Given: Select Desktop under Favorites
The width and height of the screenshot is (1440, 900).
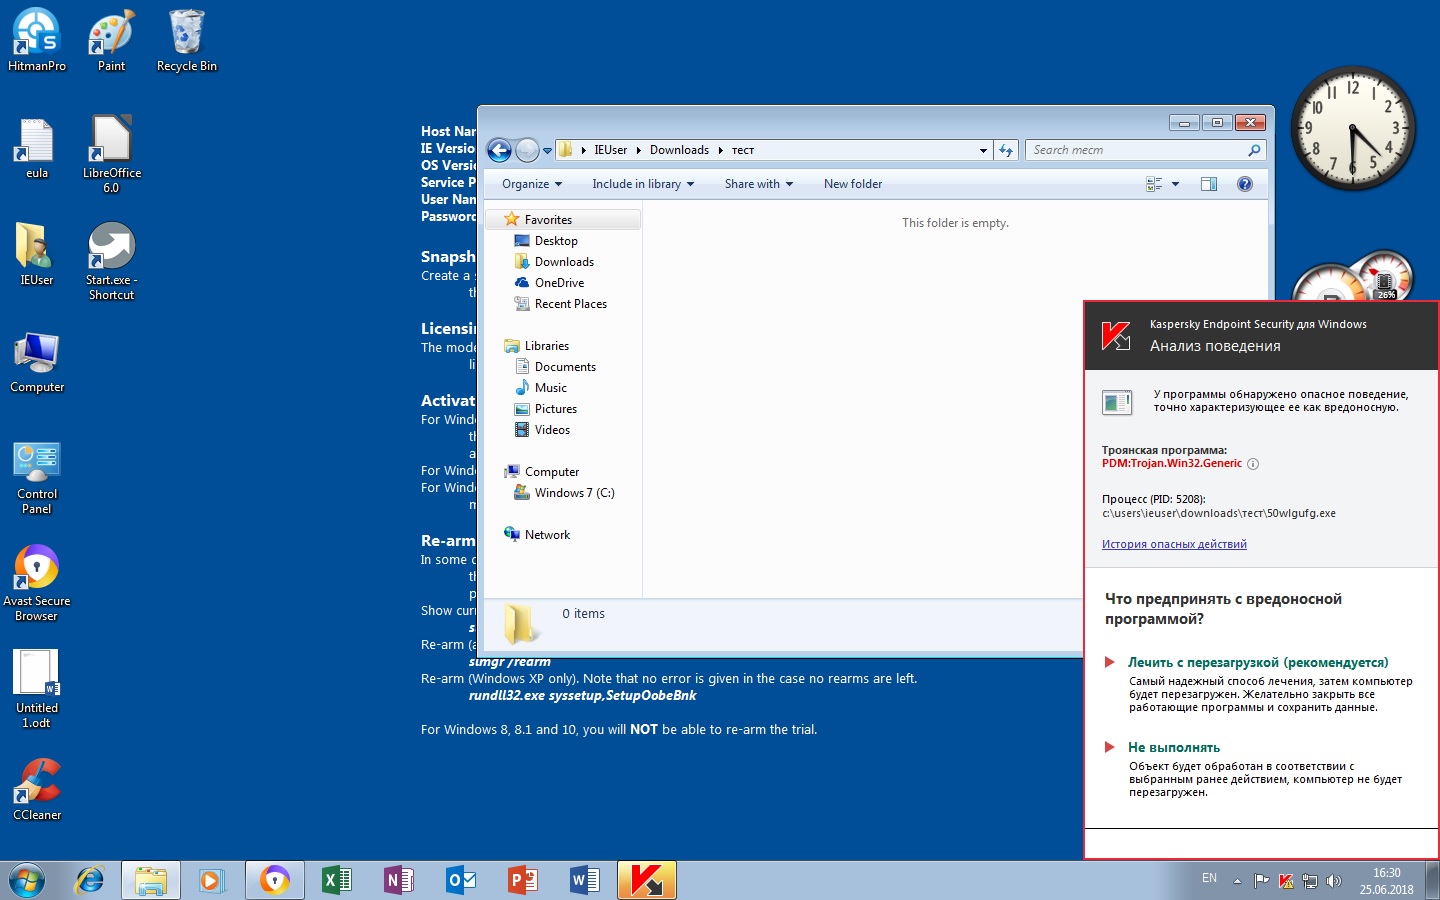Looking at the screenshot, I should [x=556, y=241].
